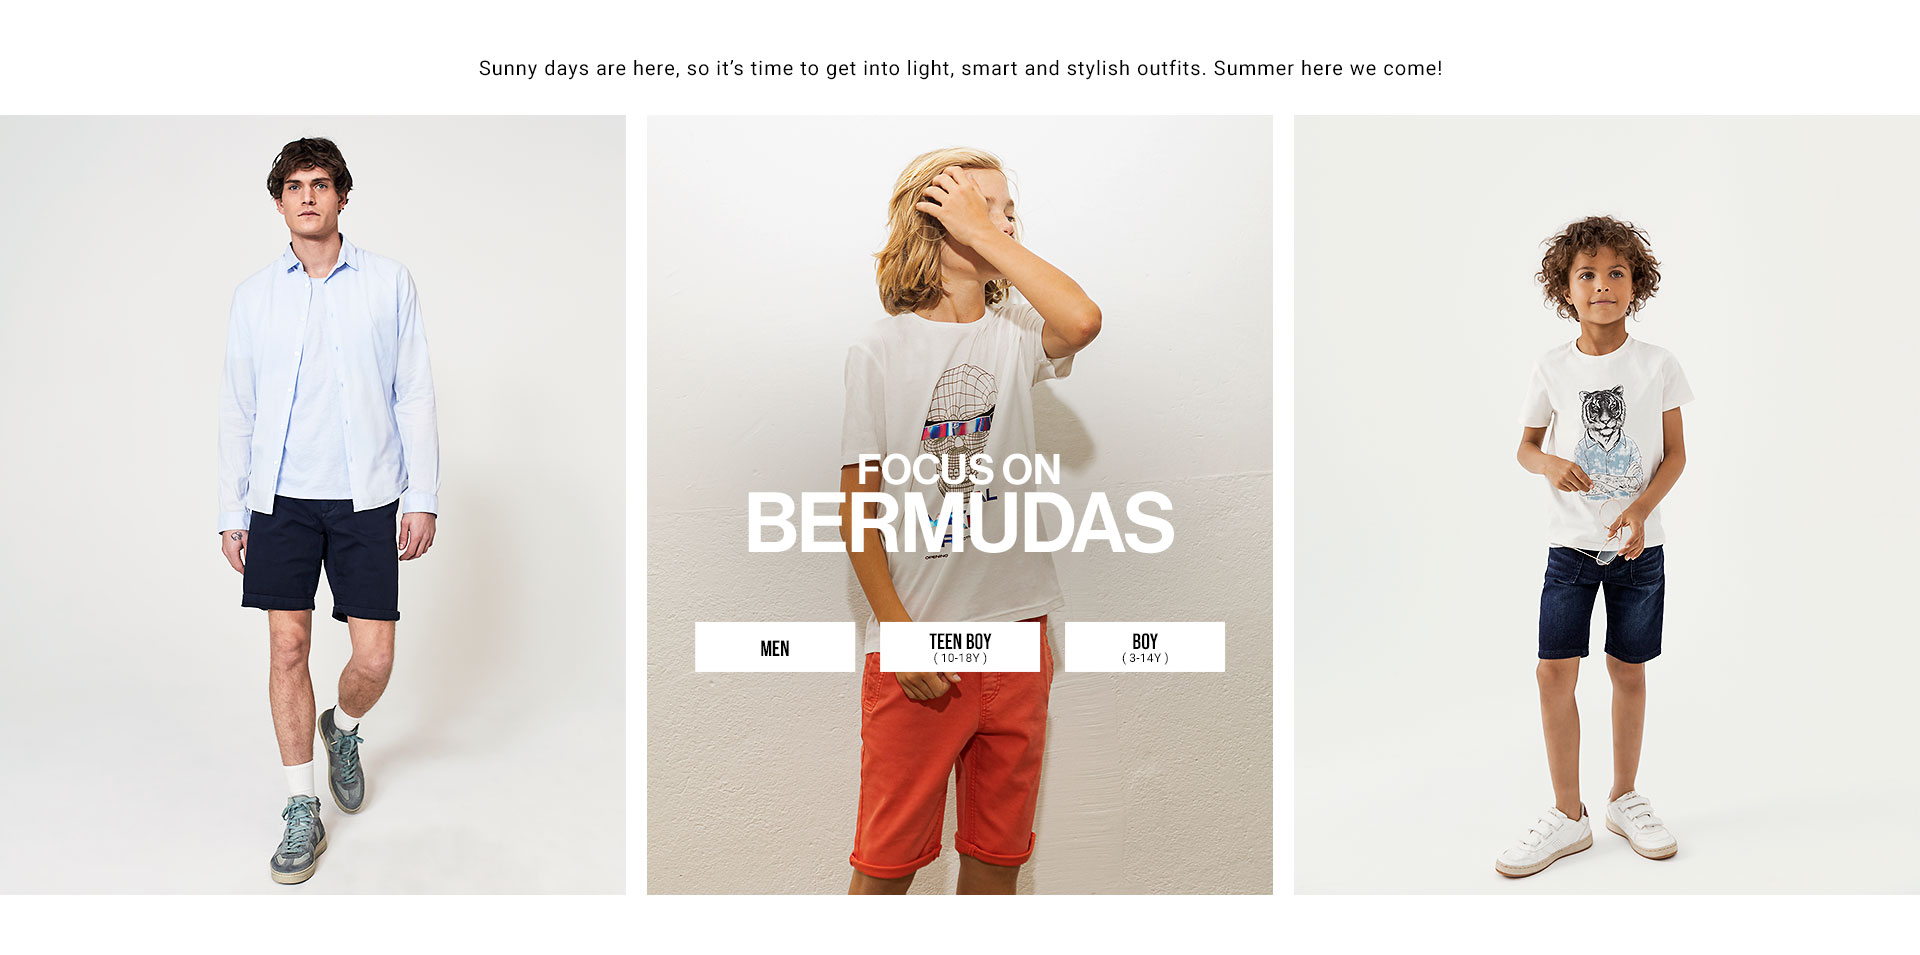Click the man's navy bermuda shorts

click(x=322, y=557)
